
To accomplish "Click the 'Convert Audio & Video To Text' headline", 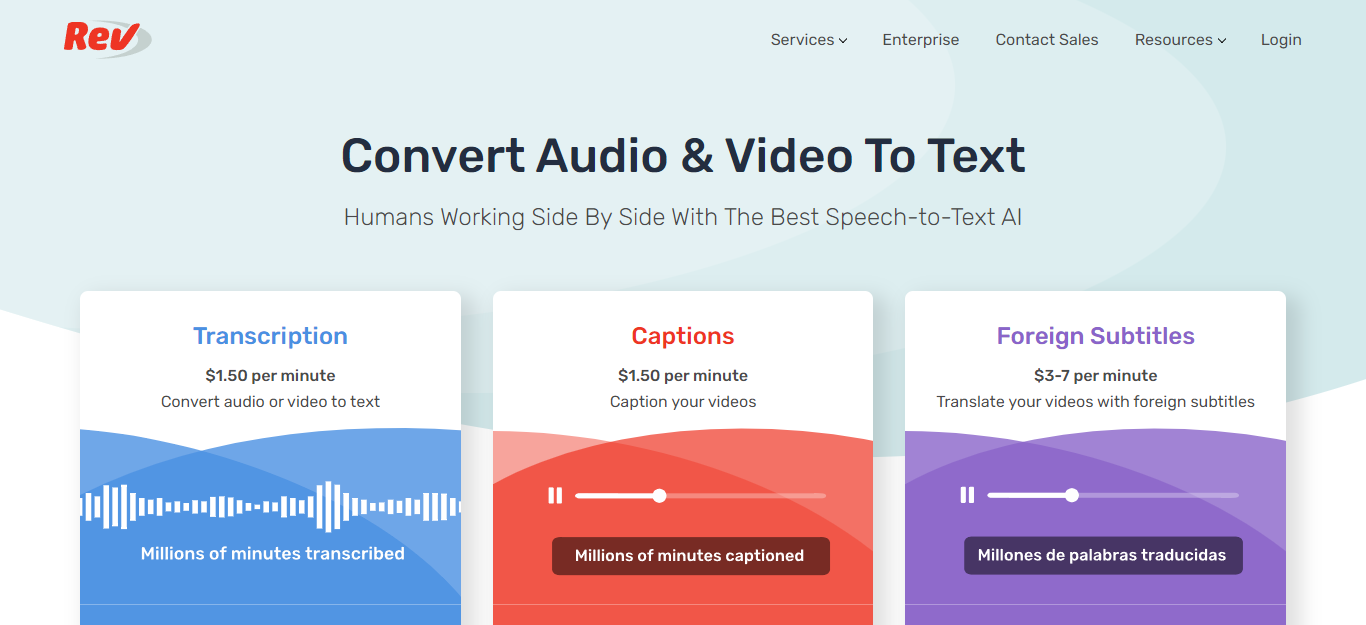I will (x=683, y=156).
